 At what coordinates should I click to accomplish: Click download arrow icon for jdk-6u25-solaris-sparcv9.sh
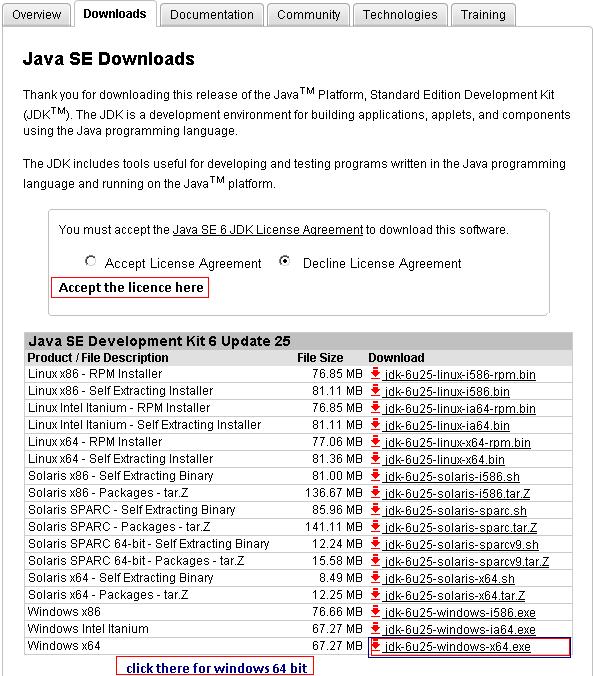[x=375, y=544]
